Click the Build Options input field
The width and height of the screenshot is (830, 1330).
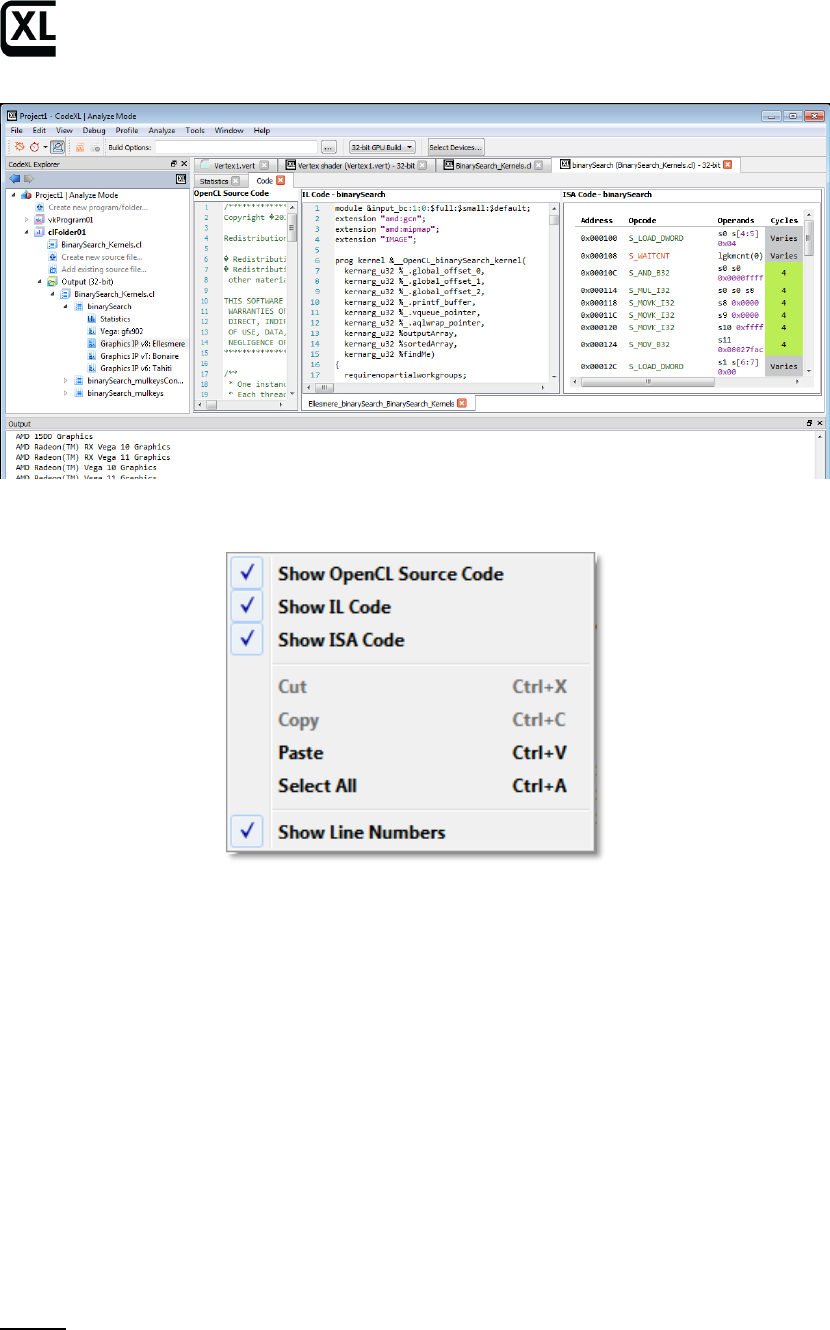tap(236, 147)
